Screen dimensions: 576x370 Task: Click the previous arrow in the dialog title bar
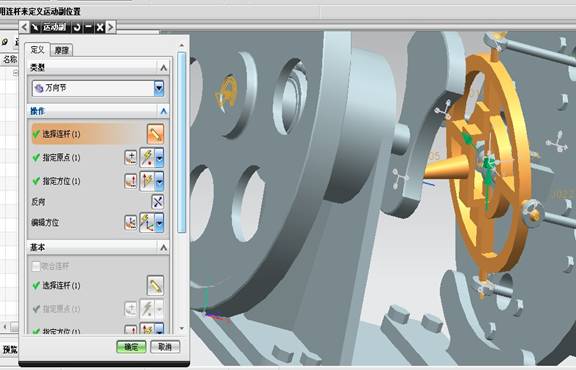pyautogui.click(x=24, y=27)
